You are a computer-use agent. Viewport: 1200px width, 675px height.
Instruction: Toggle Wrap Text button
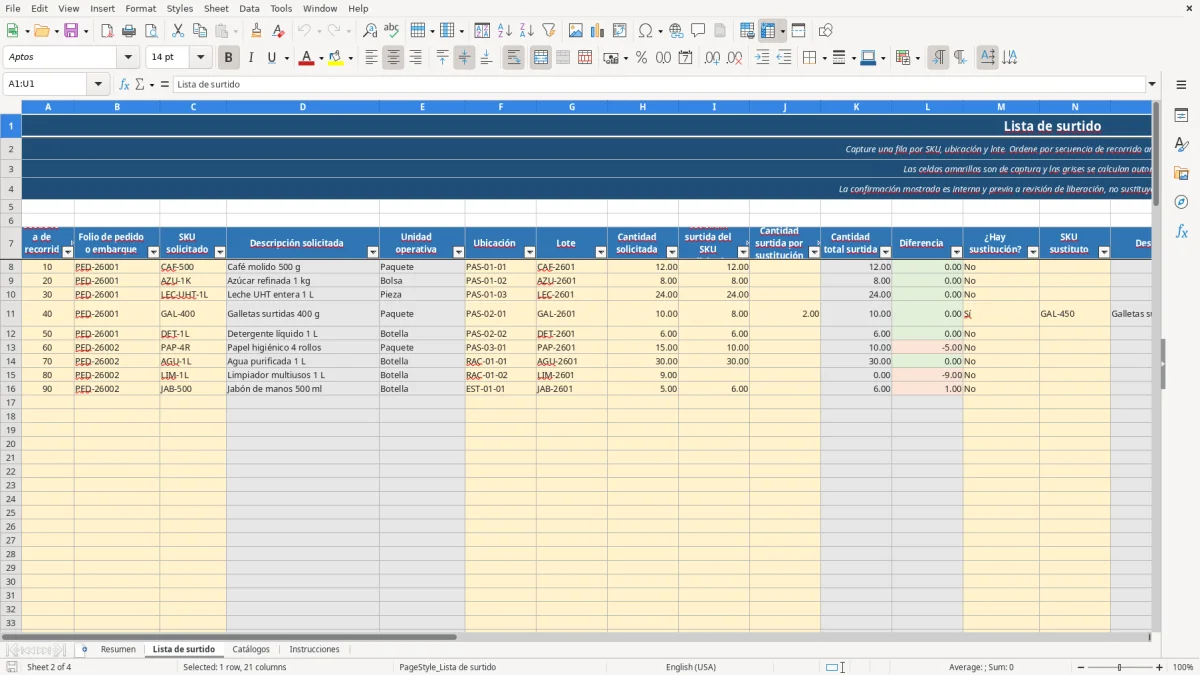point(513,58)
